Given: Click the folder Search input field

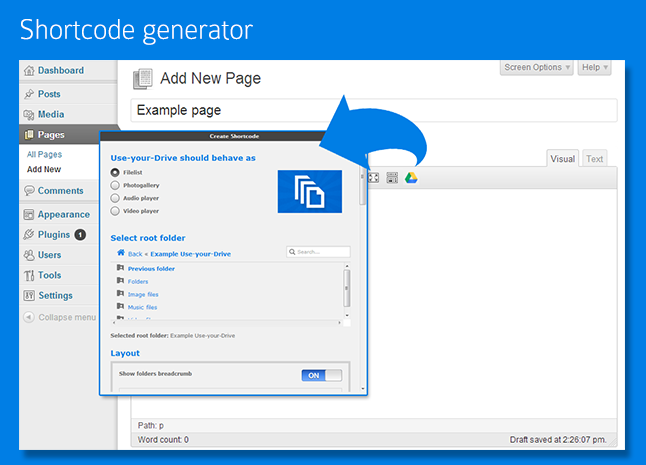Looking at the screenshot, I should coord(318,252).
